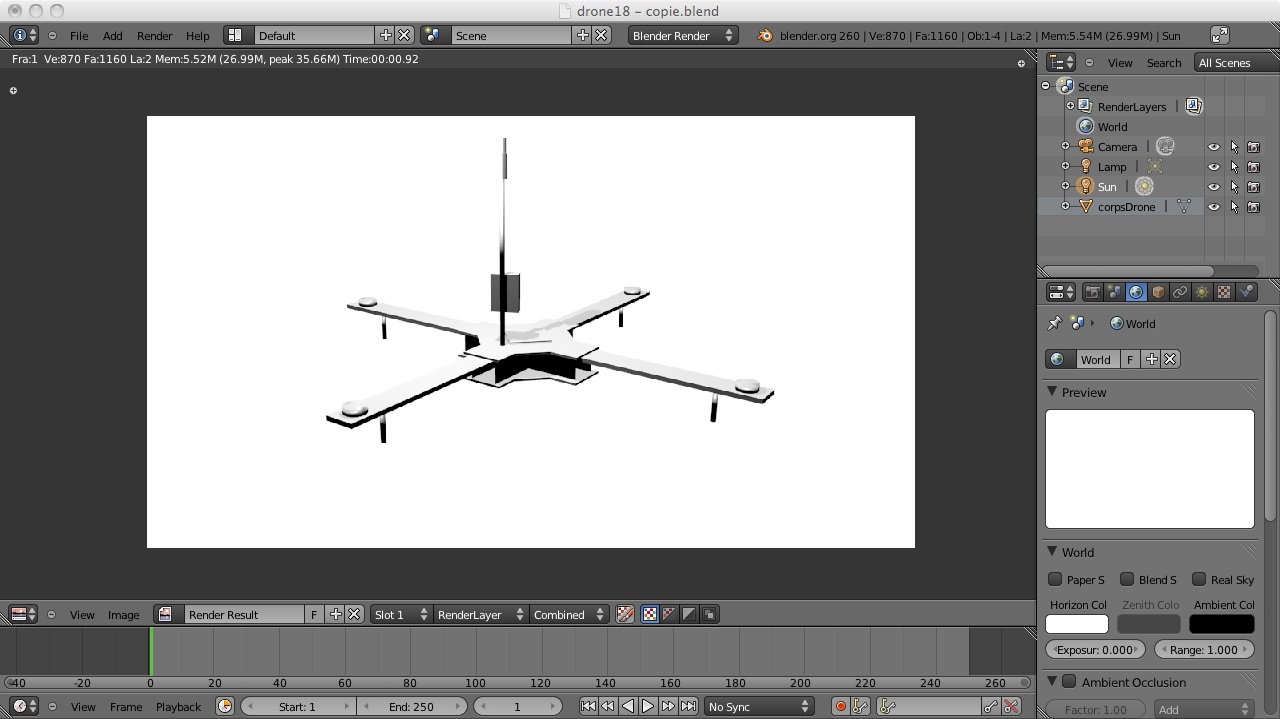Hide Camera in viewport via eye icon
1280x719 pixels.
tap(1214, 146)
